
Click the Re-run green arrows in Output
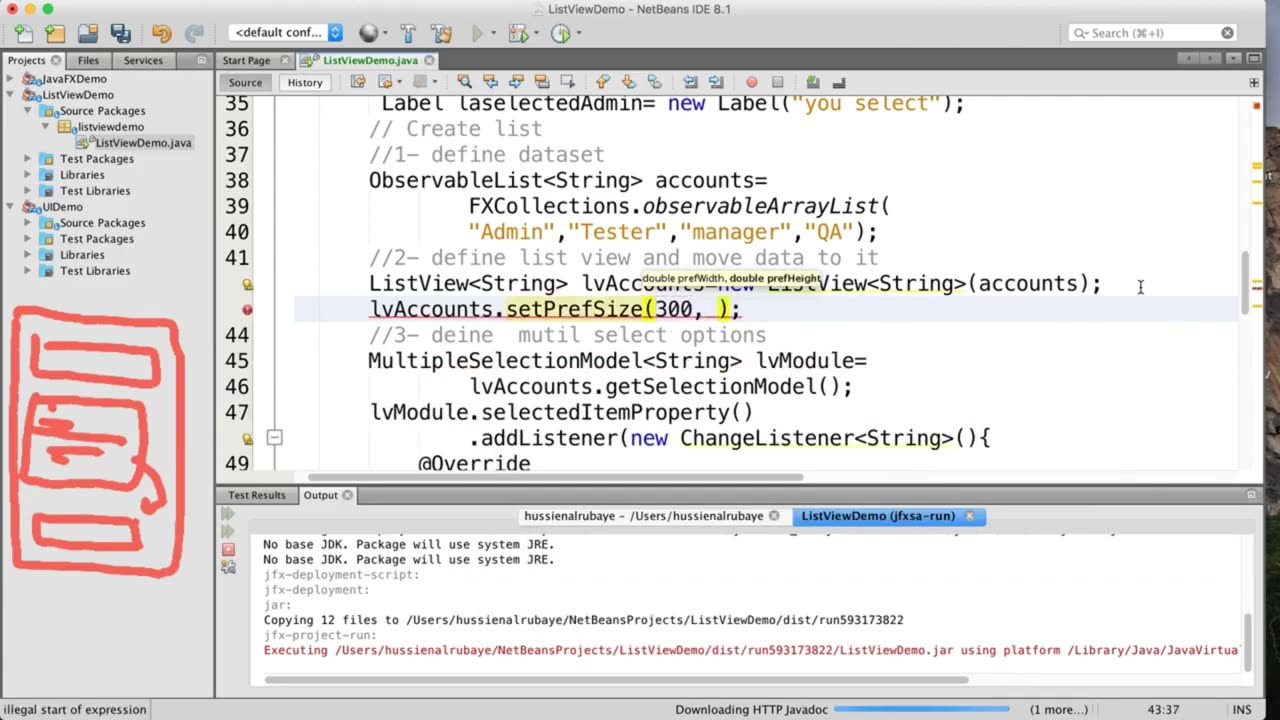click(228, 514)
